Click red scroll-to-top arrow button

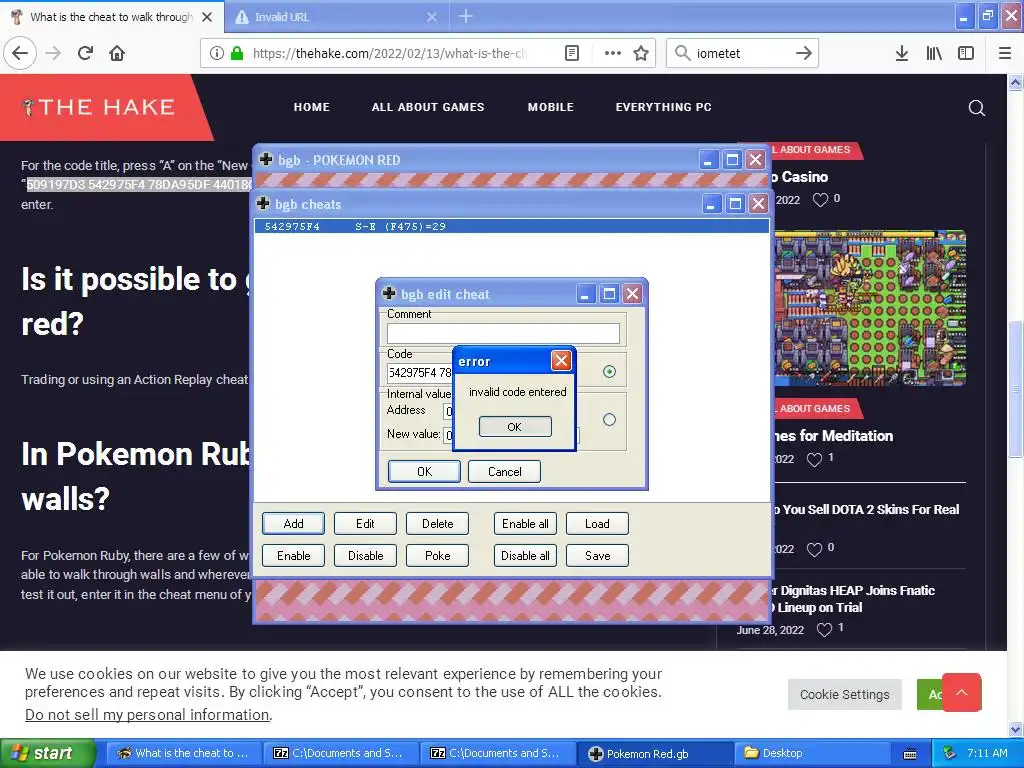click(961, 692)
